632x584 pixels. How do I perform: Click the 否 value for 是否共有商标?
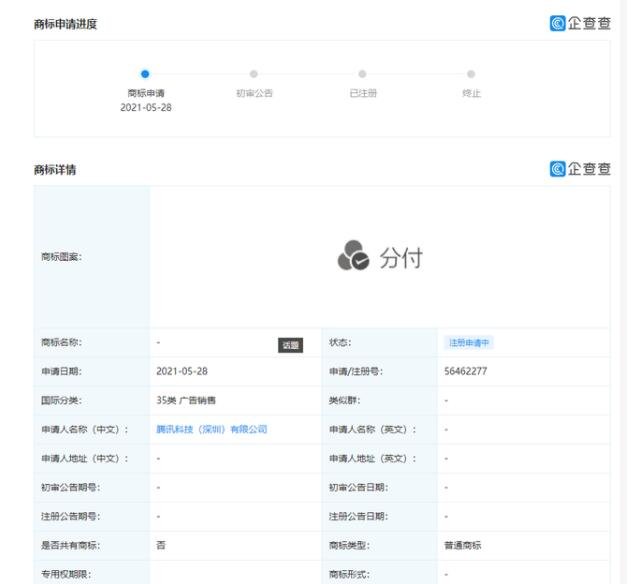pyautogui.click(x=161, y=545)
